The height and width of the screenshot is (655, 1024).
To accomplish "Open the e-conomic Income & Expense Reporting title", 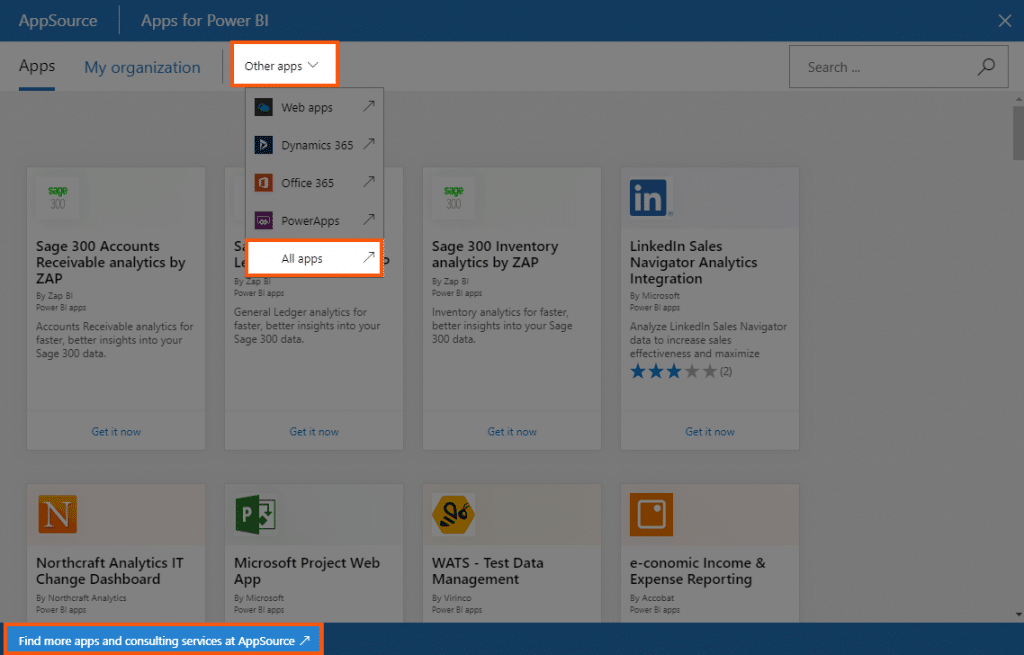I will [x=697, y=571].
